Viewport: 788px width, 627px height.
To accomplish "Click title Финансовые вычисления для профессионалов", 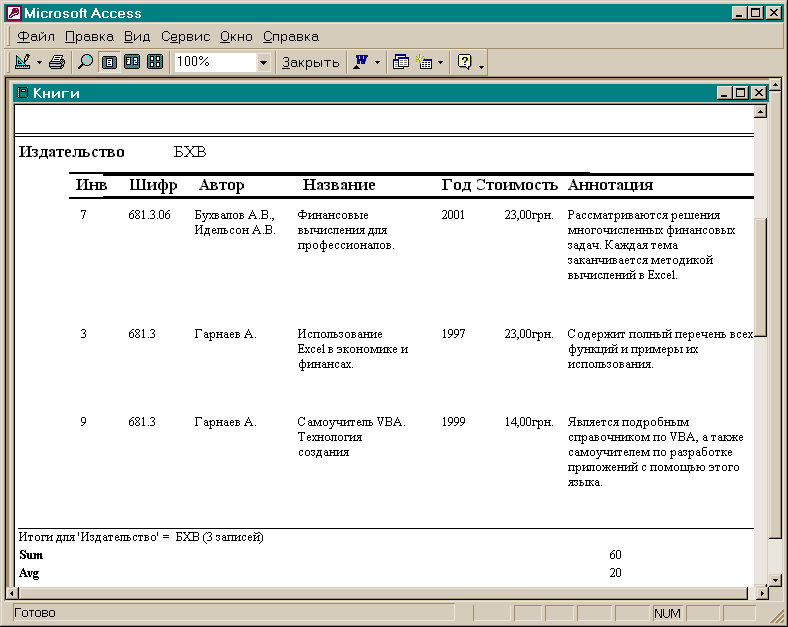I will [346, 230].
